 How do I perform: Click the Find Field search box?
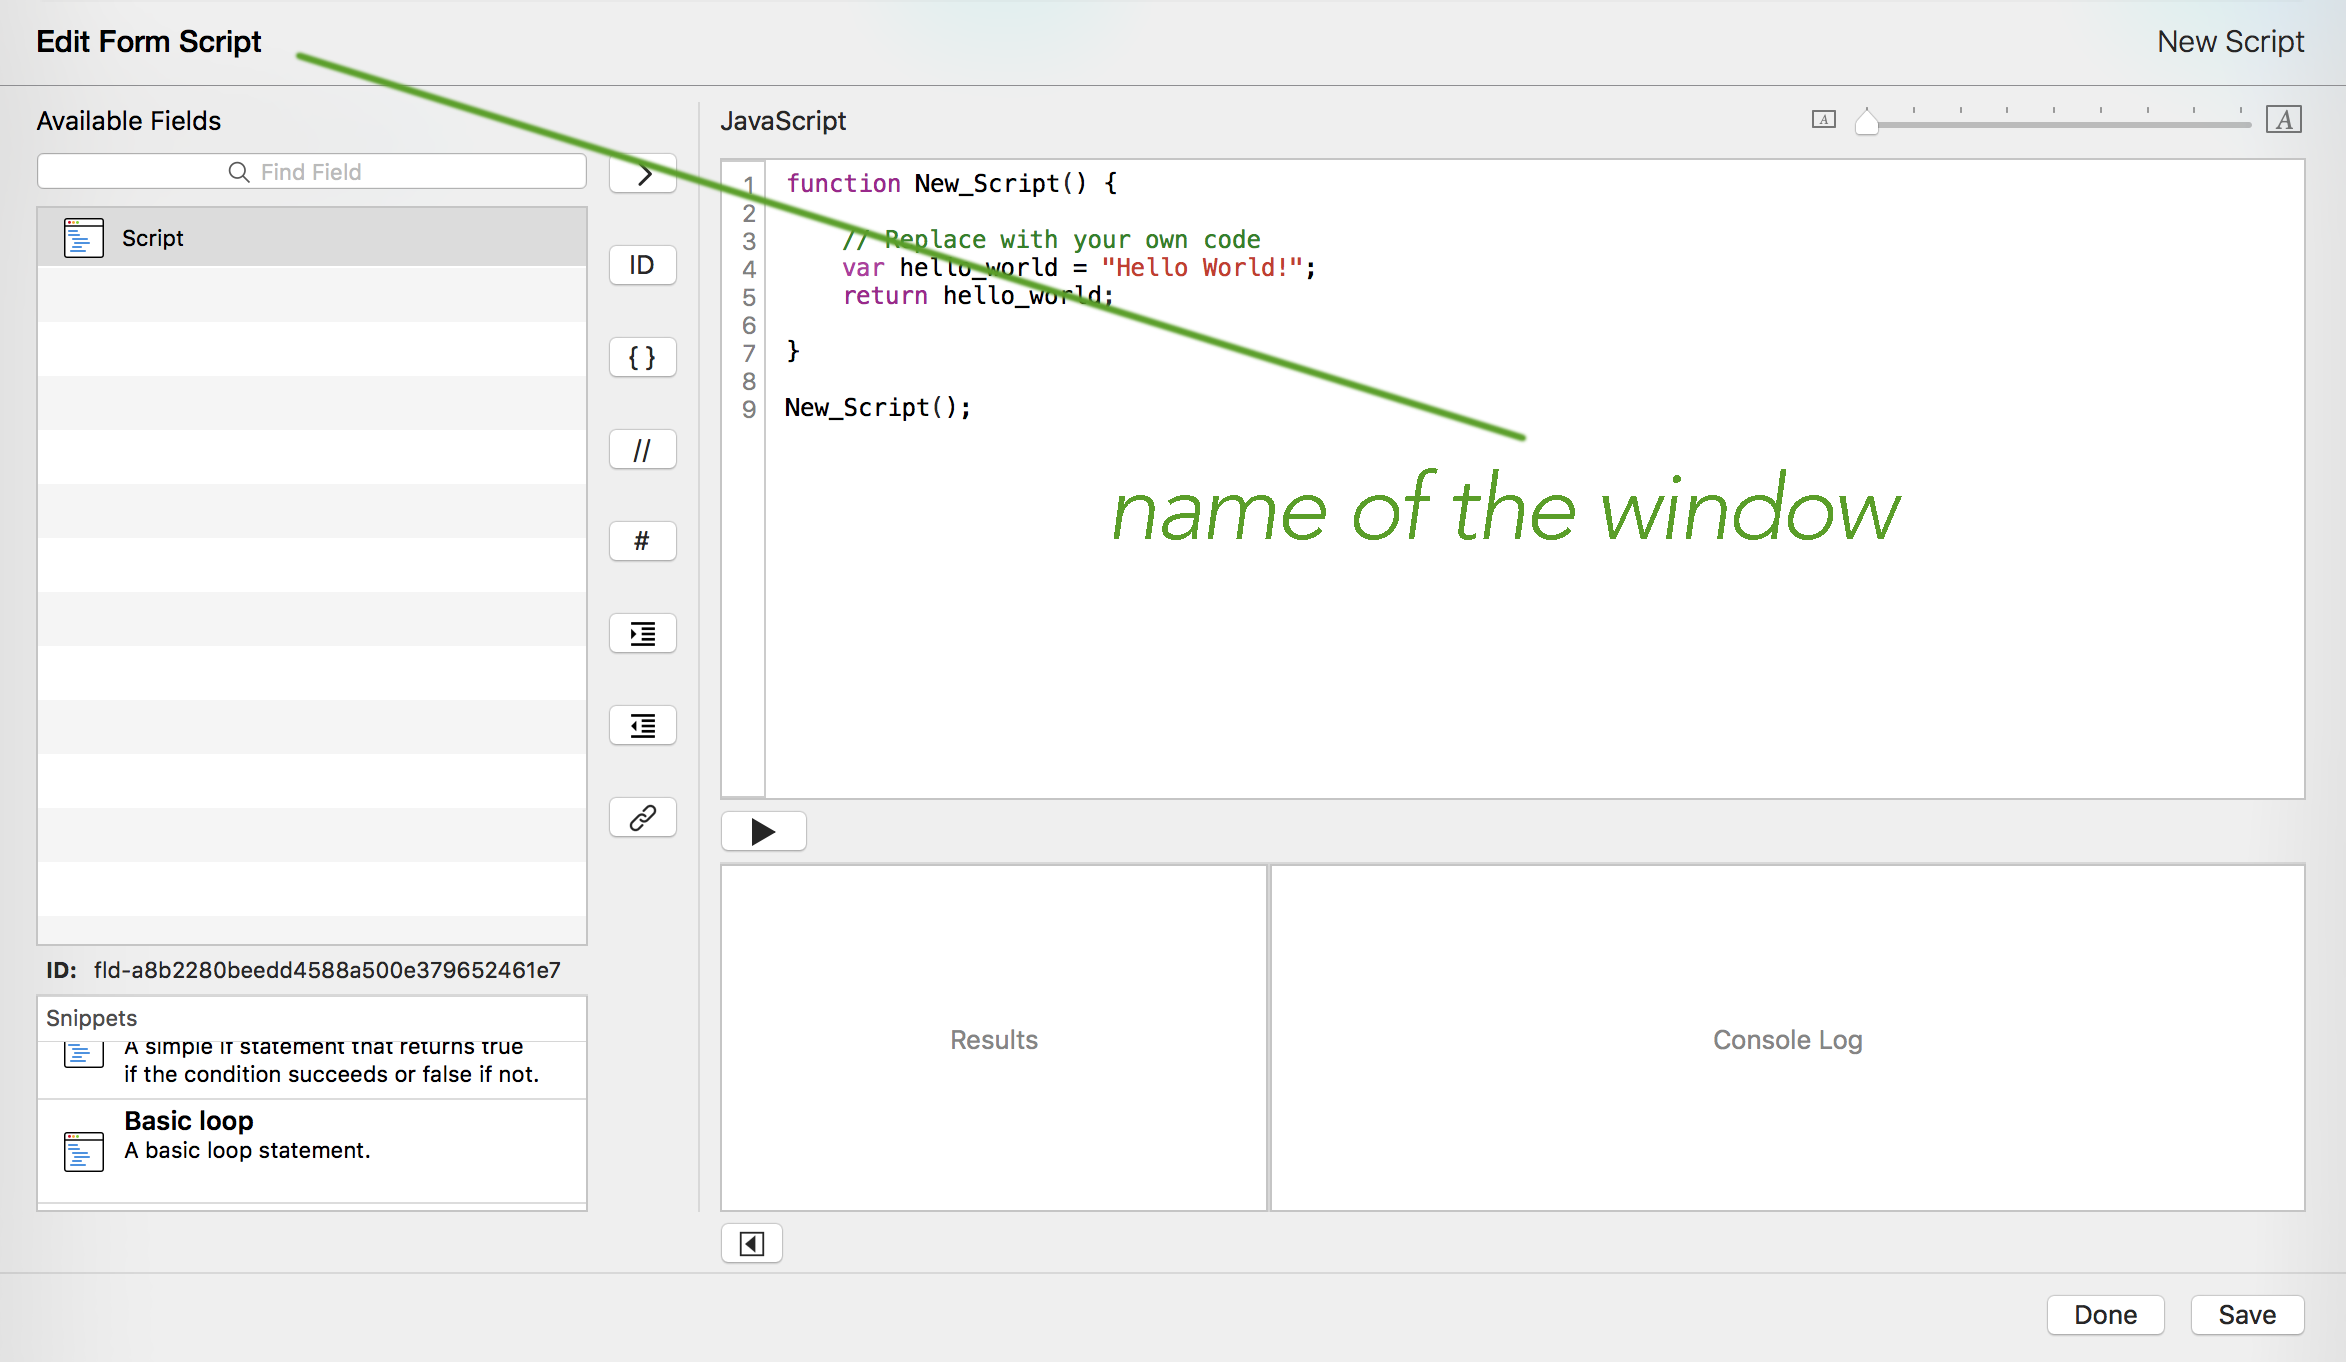312,172
